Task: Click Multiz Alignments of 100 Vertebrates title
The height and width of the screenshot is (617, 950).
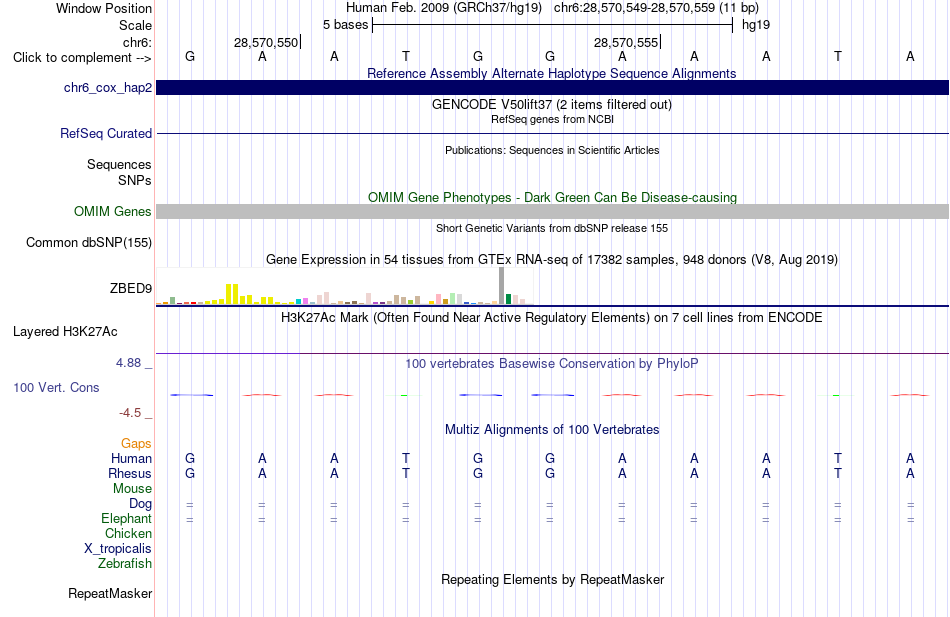Action: [552, 430]
